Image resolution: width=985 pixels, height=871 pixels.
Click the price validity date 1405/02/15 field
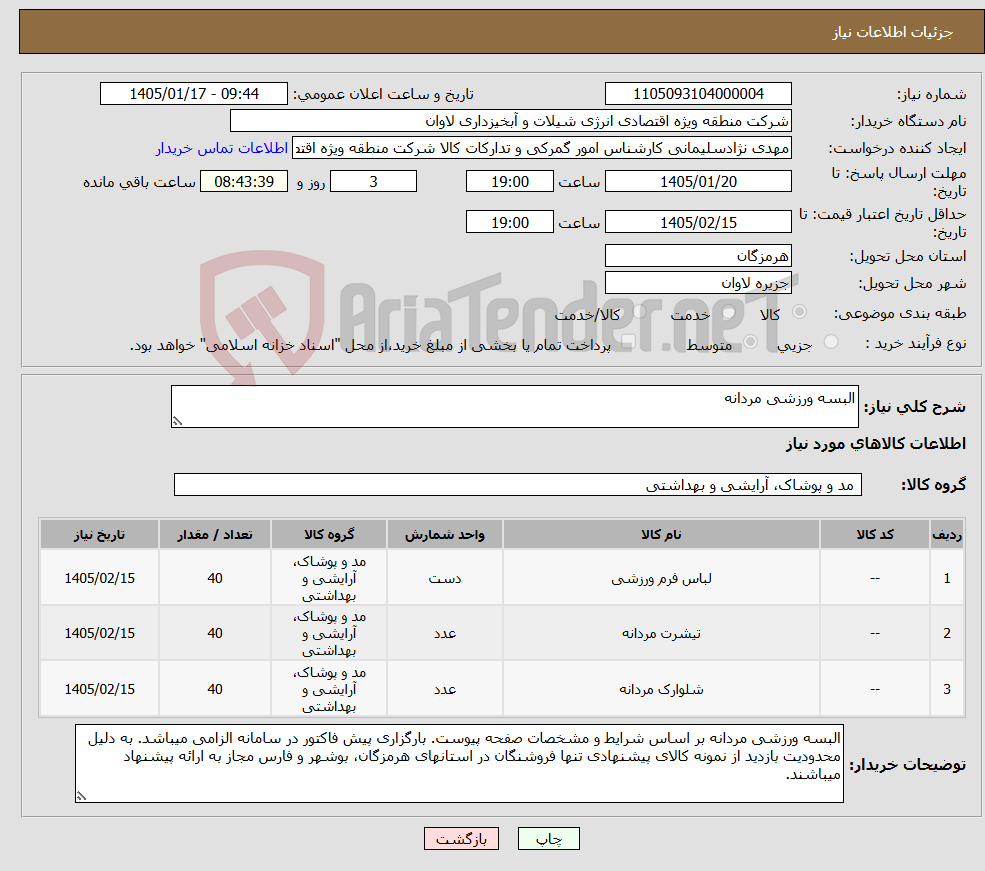(698, 222)
